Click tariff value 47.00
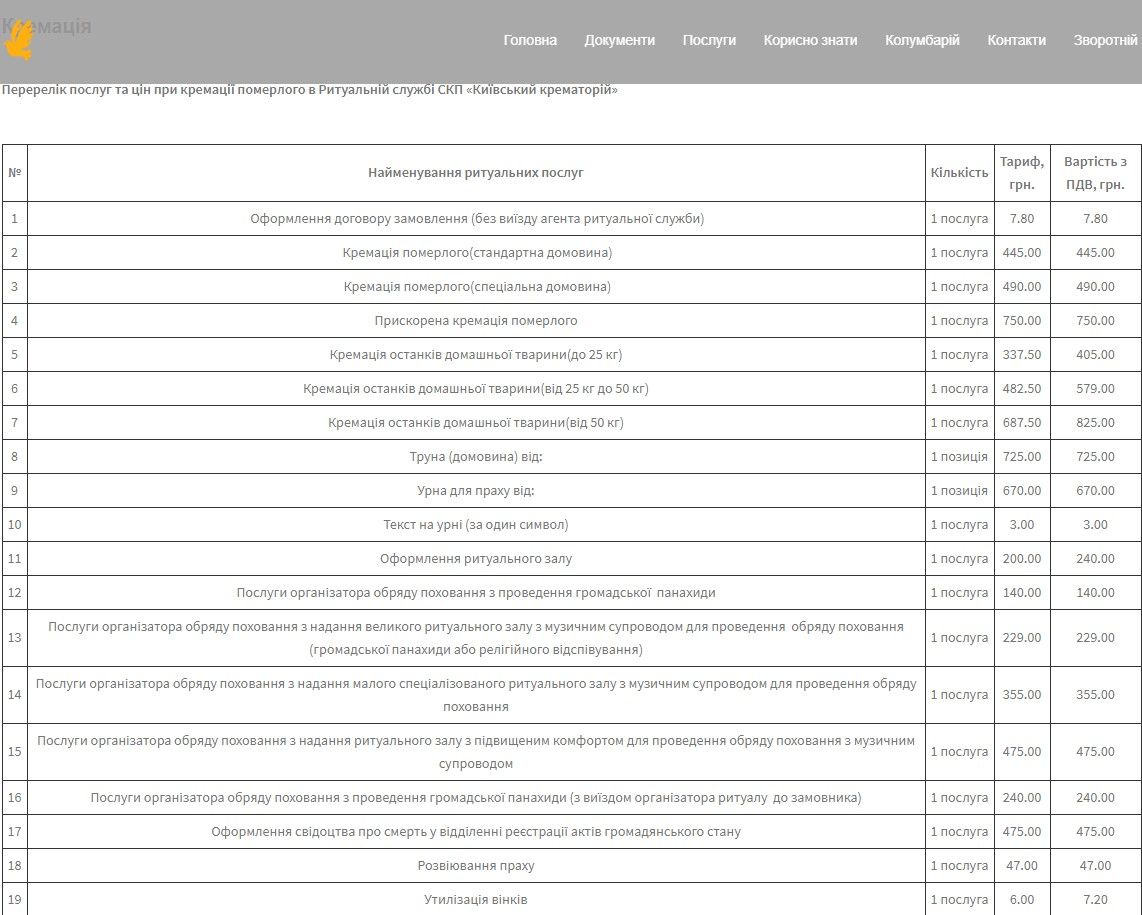Viewport: 1142px width, 915px height. [1022, 865]
